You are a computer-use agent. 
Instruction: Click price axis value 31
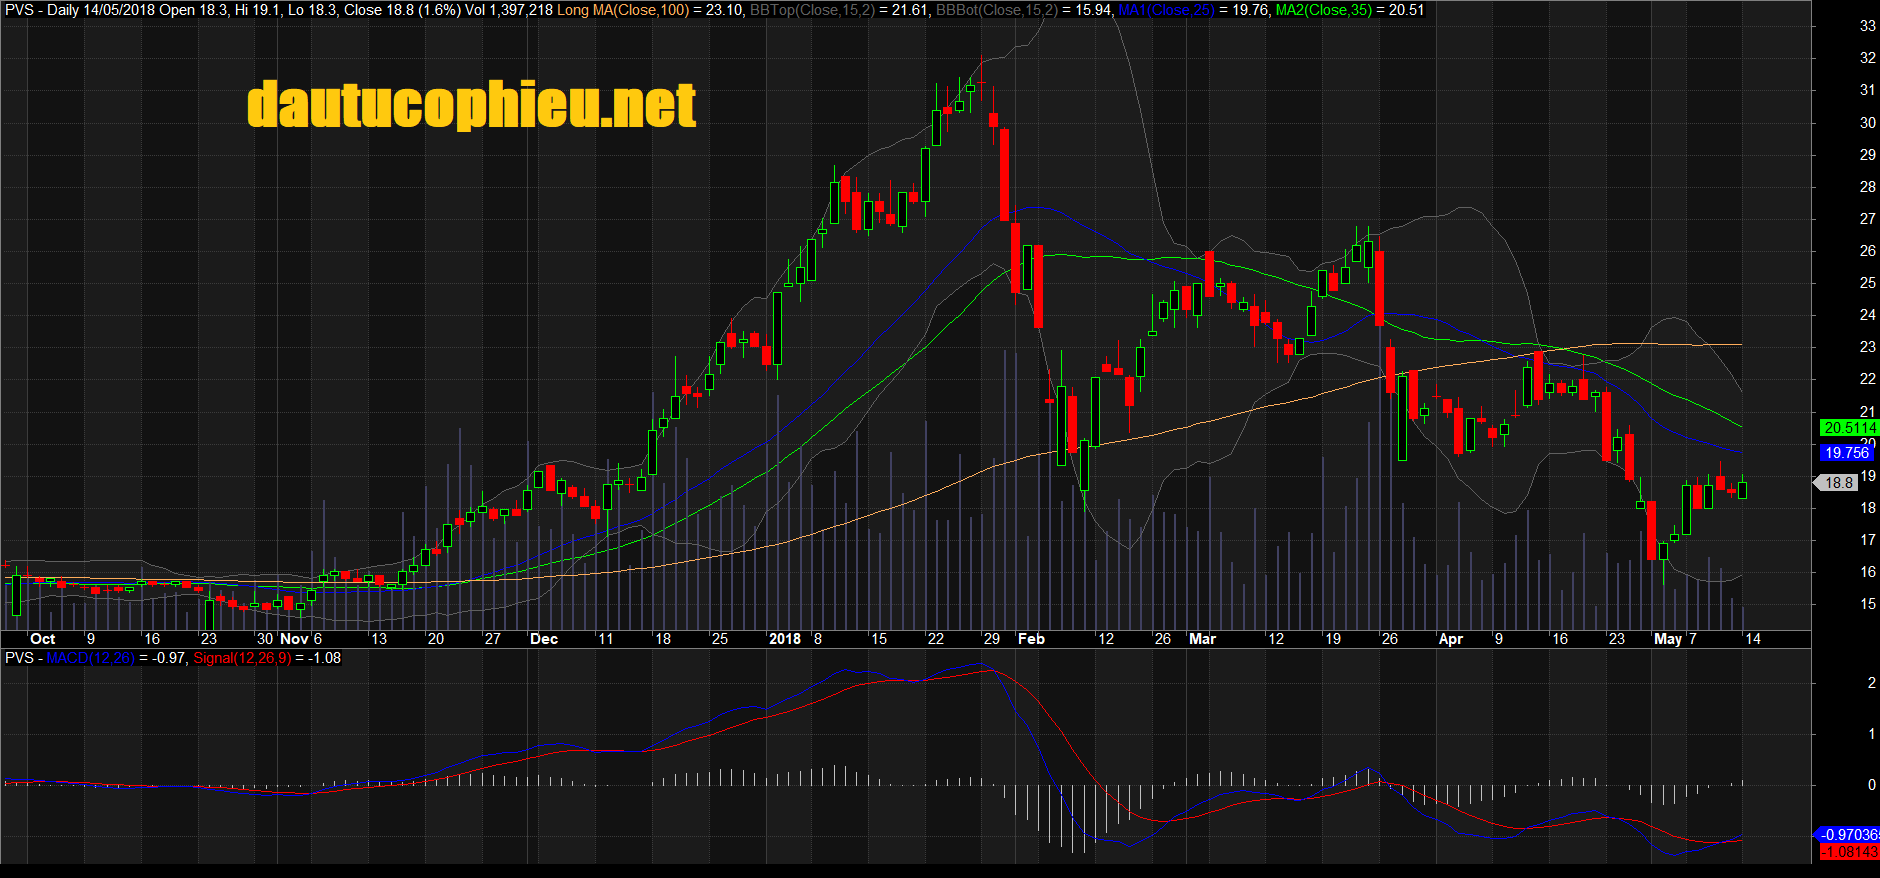1868,90
